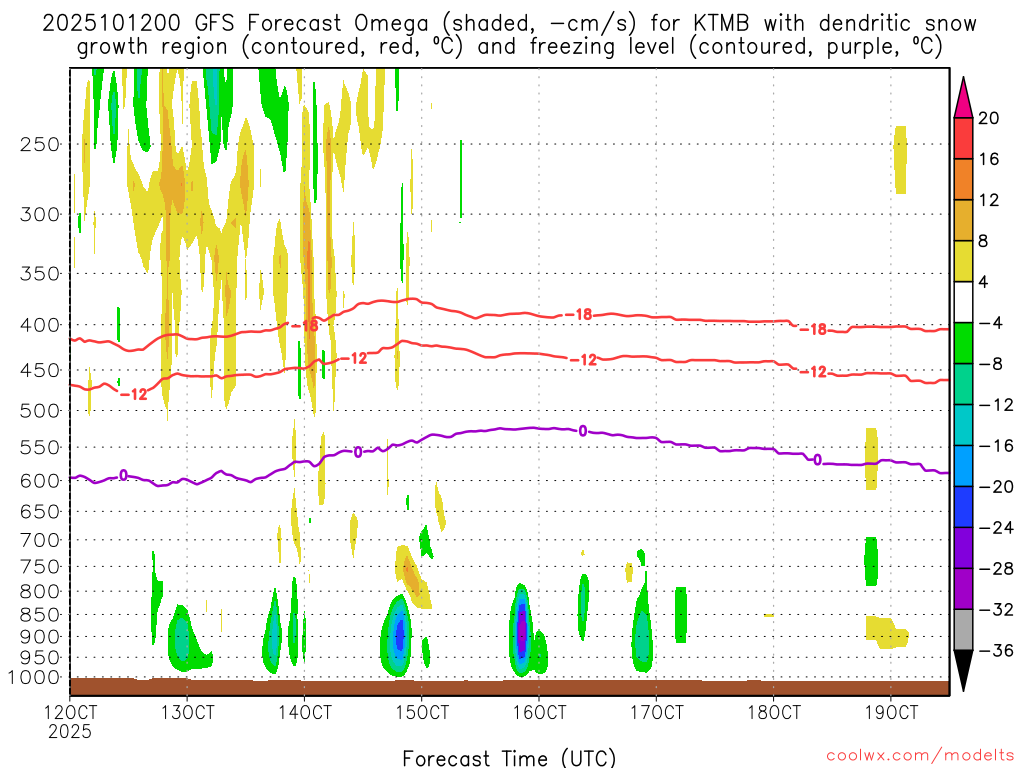The height and width of the screenshot is (768, 1024).
Task: Click the leftmost purple 0 freezing level label
Action: 123,475
